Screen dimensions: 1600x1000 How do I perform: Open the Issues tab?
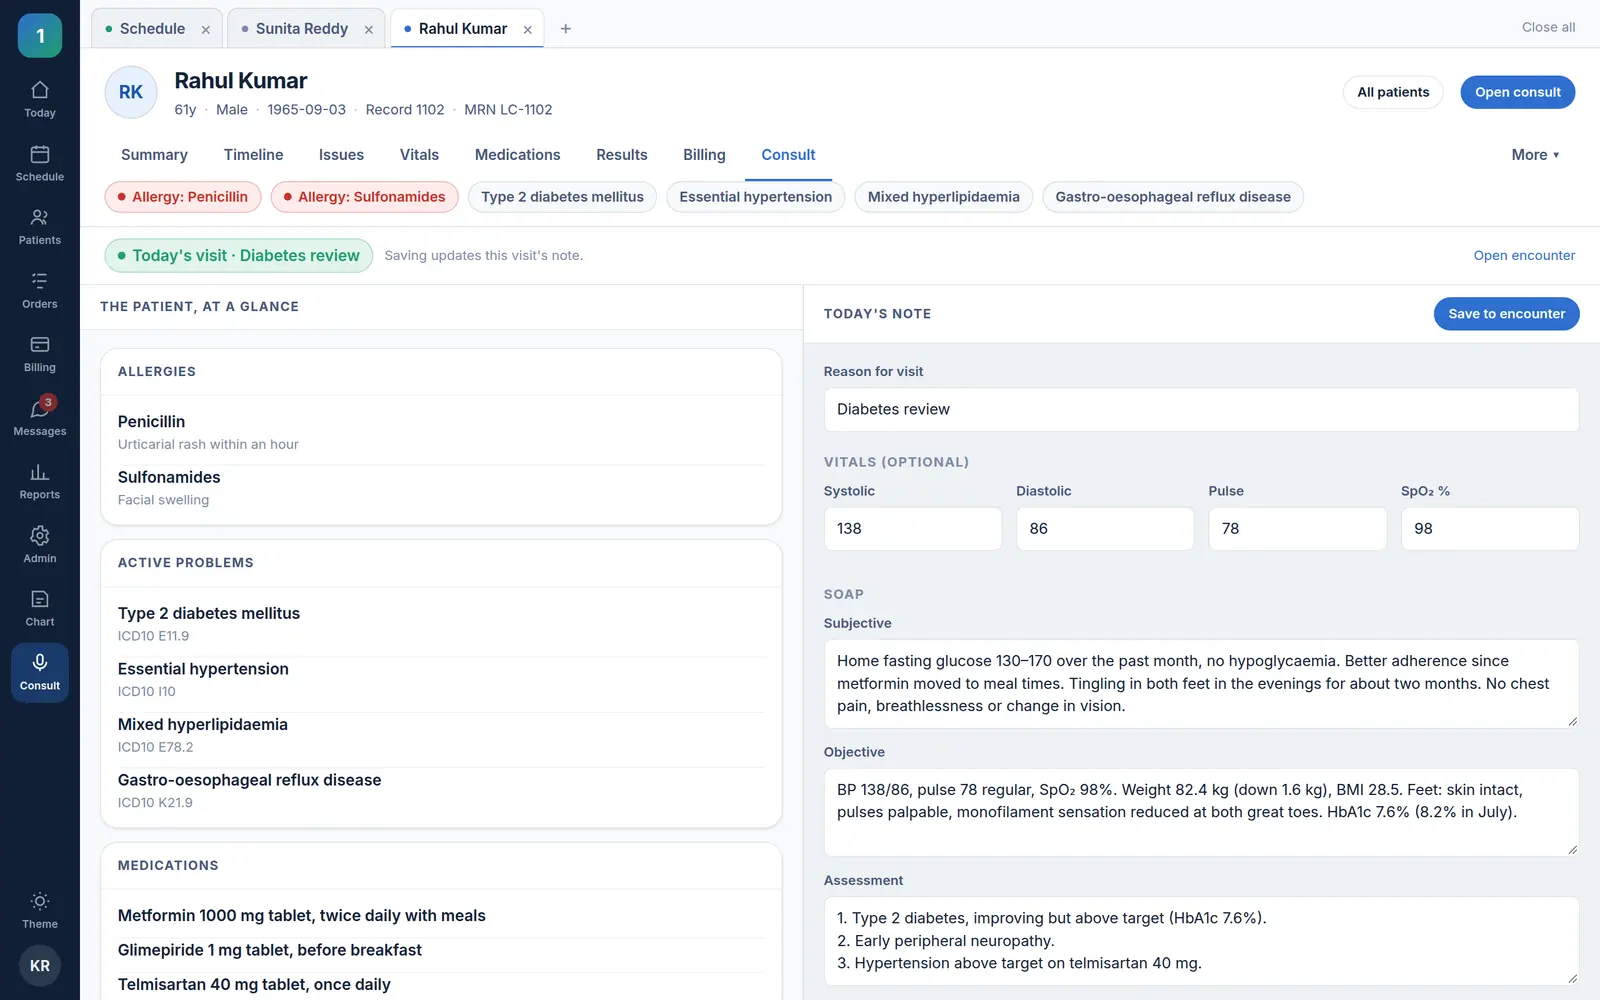point(341,155)
